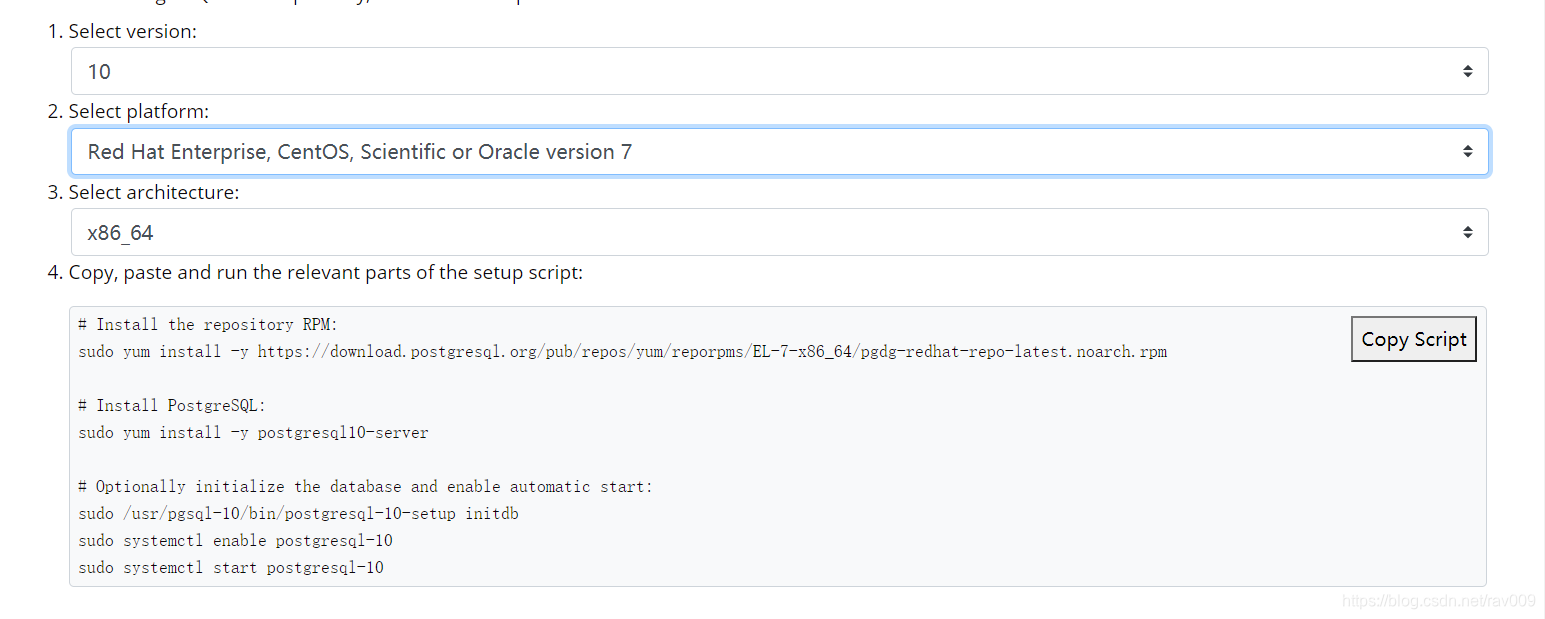Click the systemctl enable postgresql-10 line

(235, 541)
